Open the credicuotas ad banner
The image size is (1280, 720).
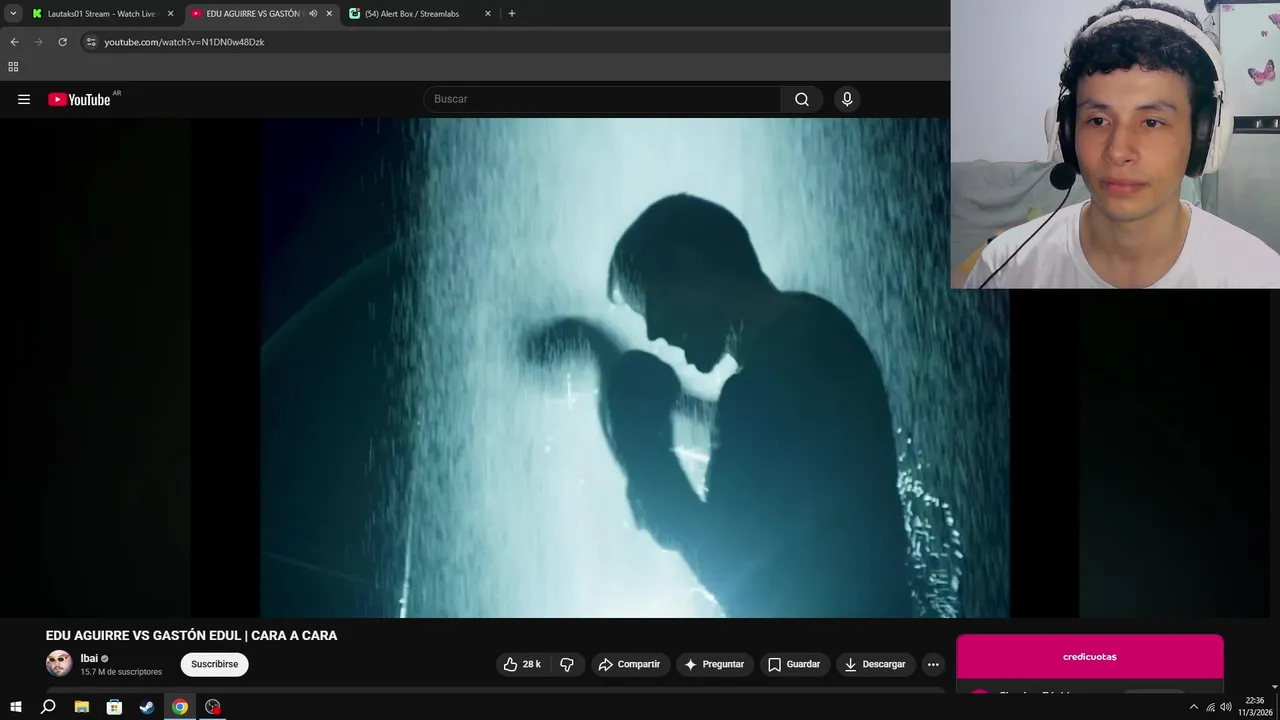[1090, 657]
